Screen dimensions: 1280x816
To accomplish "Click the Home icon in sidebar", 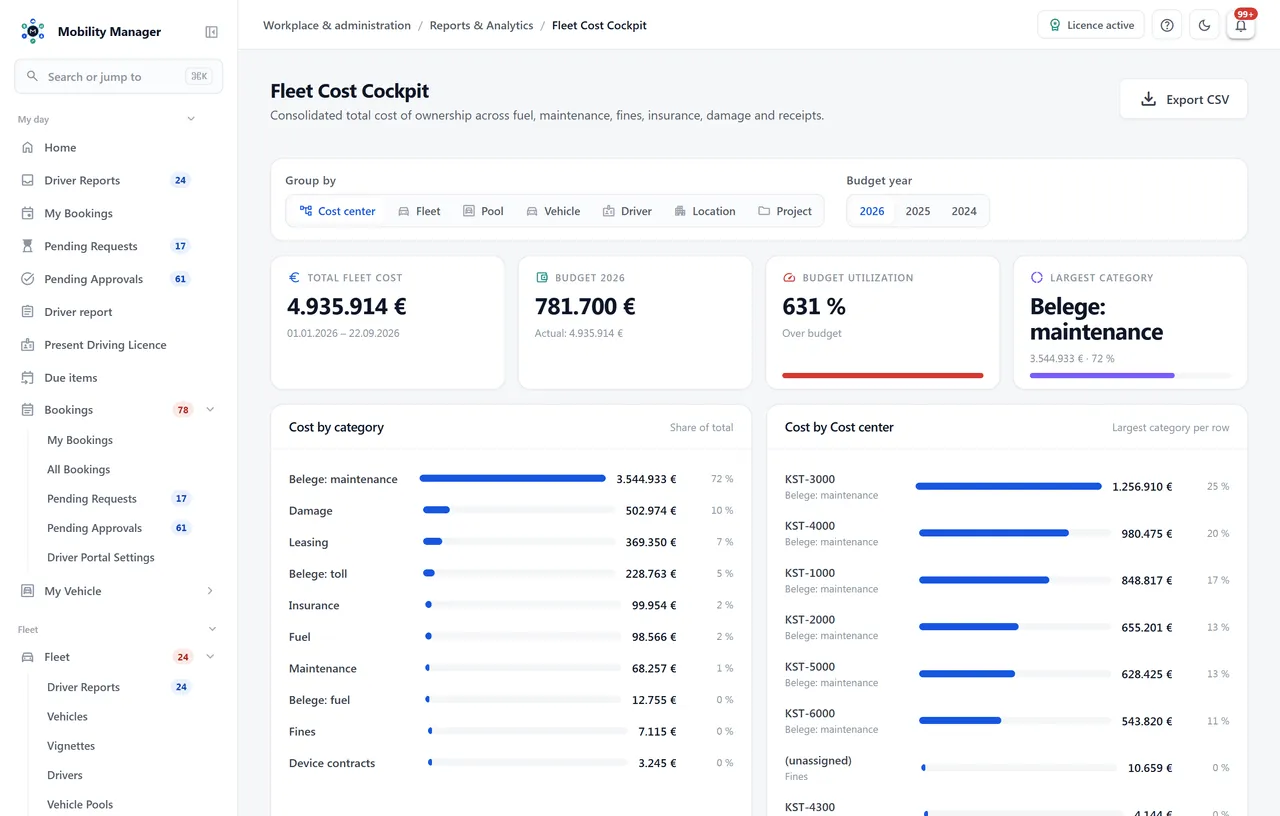I will click(27, 147).
